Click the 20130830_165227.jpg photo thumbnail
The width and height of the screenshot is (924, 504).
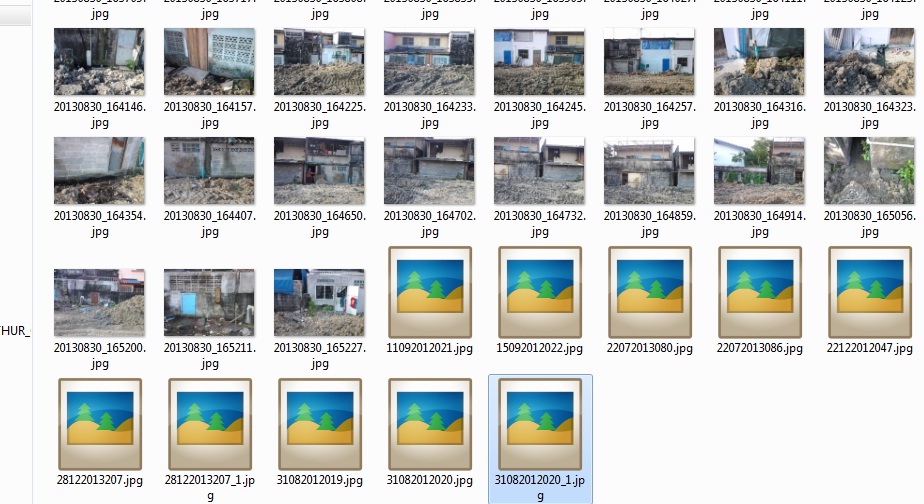[x=319, y=302]
